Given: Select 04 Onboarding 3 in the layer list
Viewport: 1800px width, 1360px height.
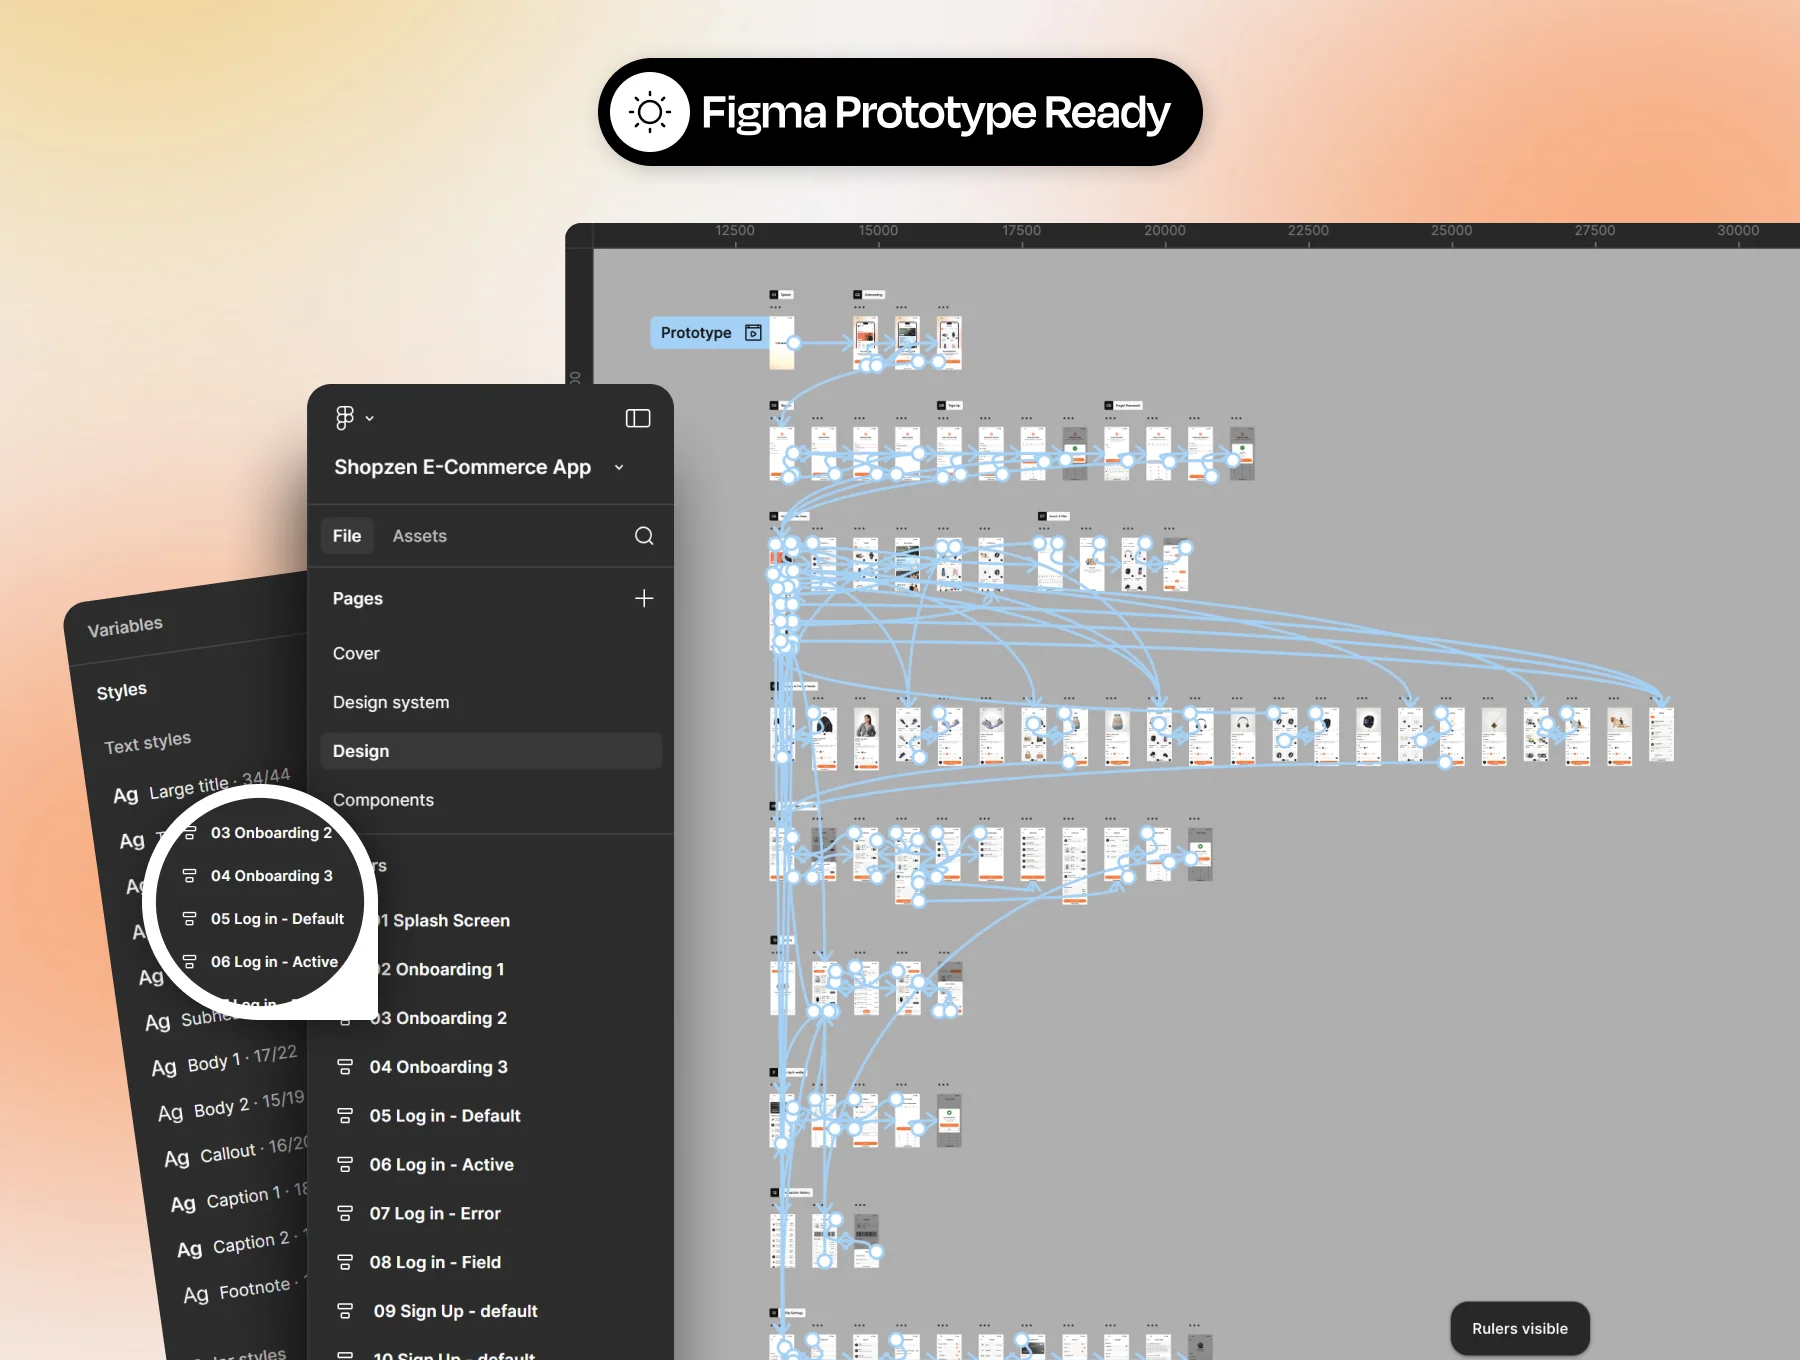Looking at the screenshot, I should pyautogui.click(x=438, y=1067).
